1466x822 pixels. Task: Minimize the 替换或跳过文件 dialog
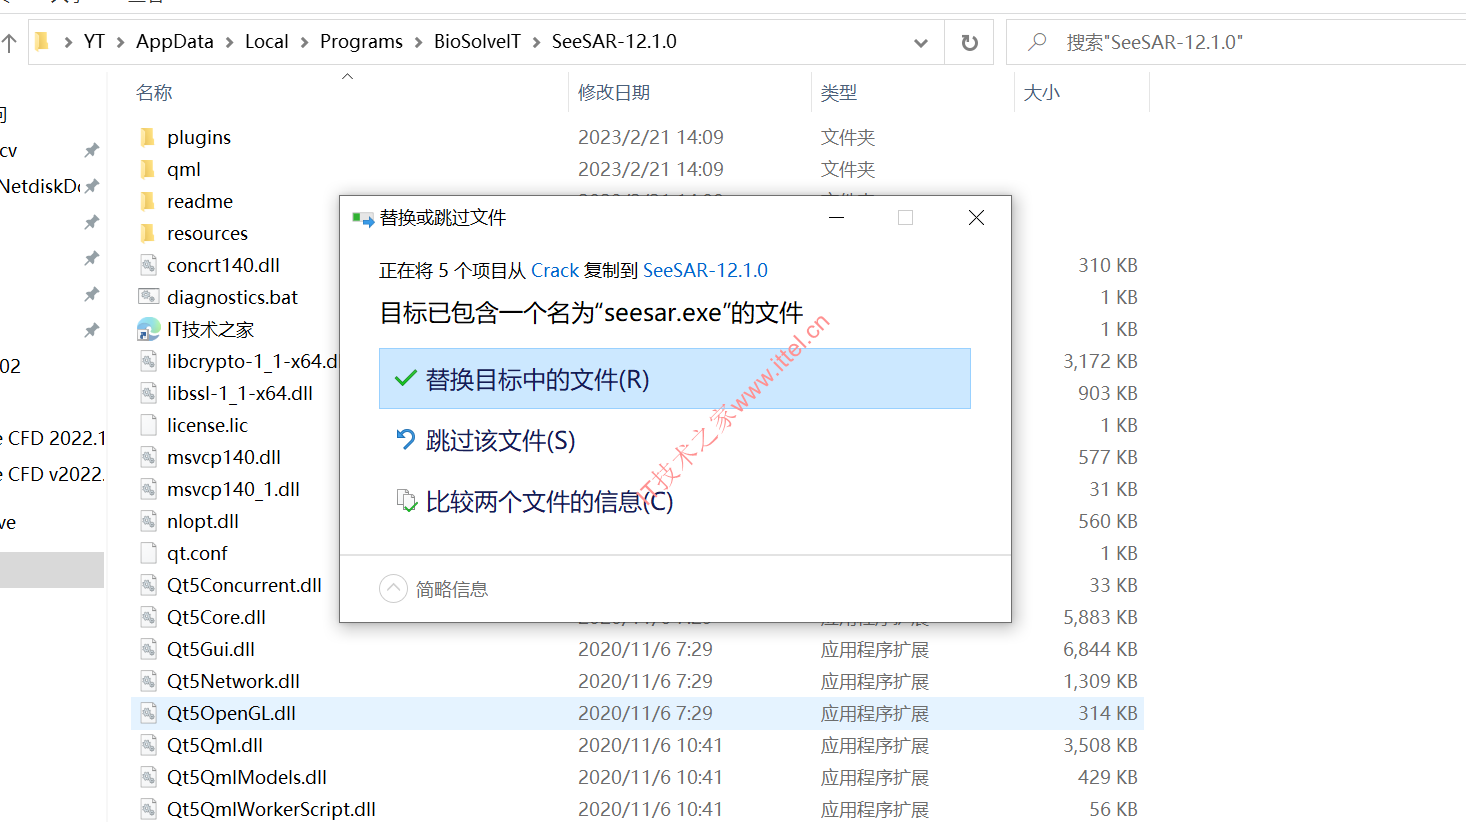837,218
